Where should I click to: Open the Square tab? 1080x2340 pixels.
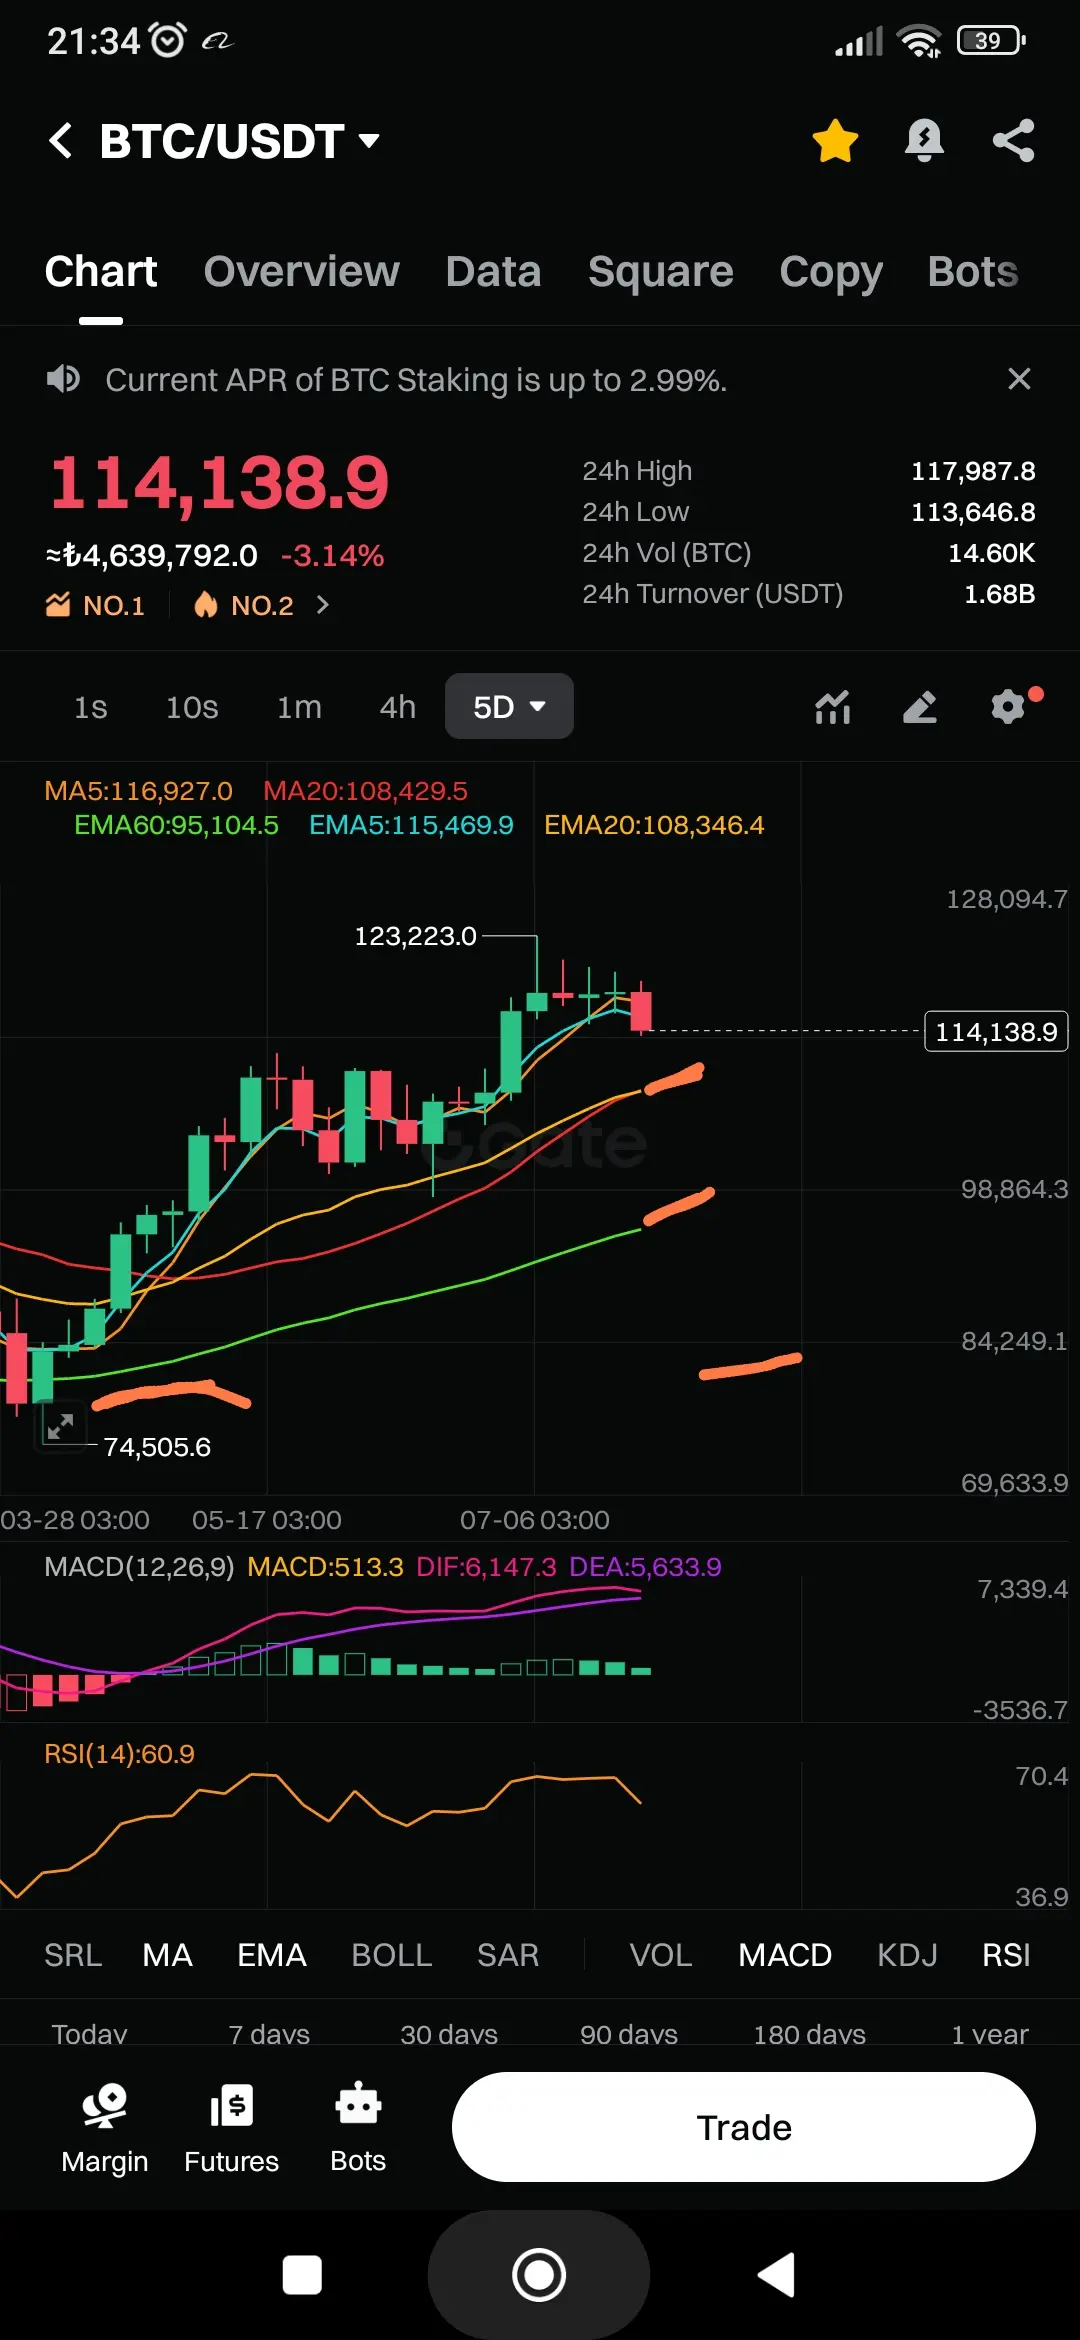[x=660, y=272]
